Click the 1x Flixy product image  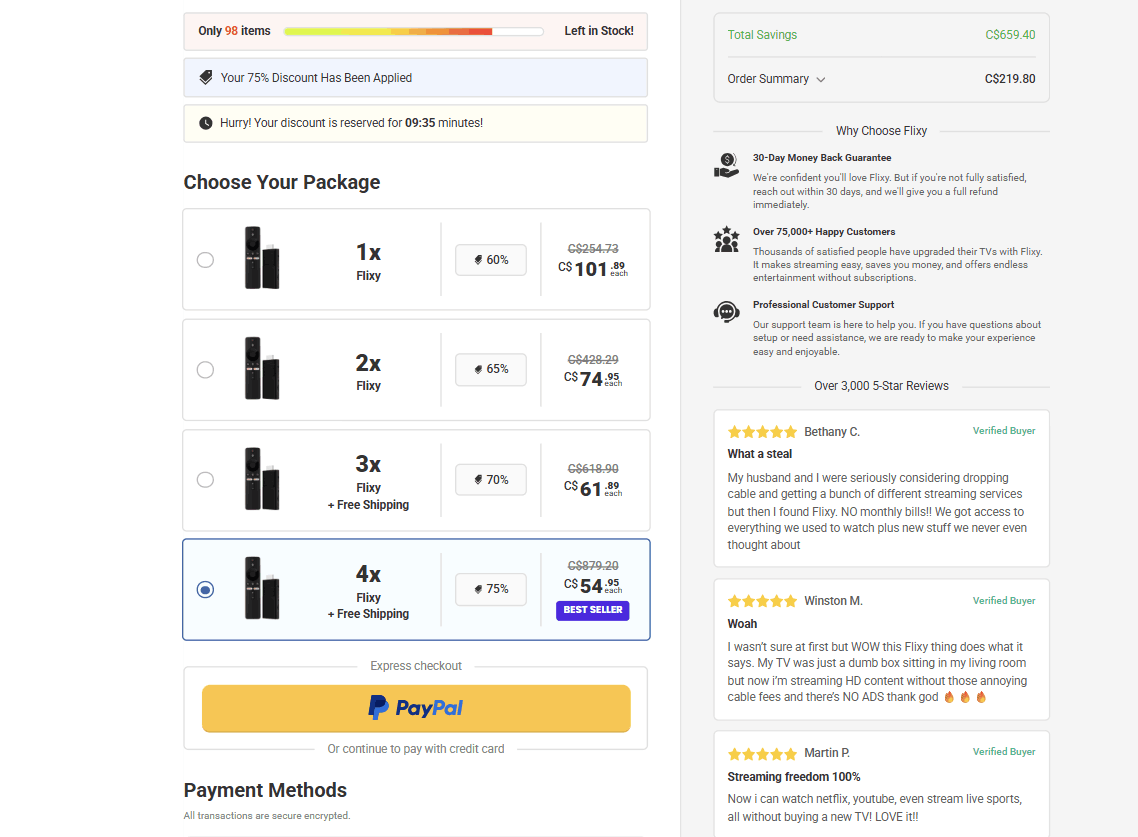pos(262,258)
